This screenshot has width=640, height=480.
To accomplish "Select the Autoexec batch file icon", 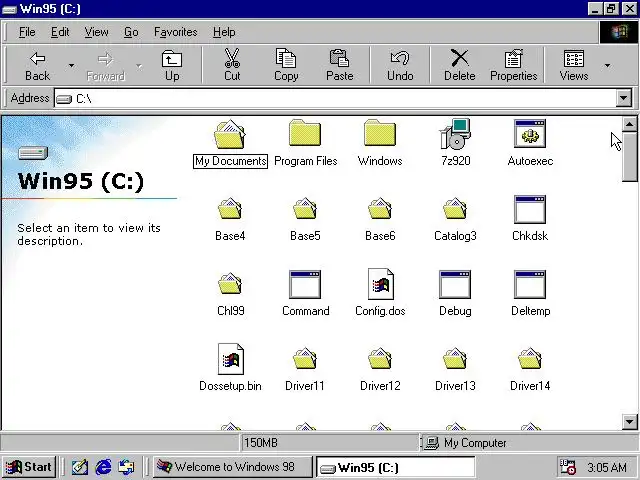I will pos(530,134).
